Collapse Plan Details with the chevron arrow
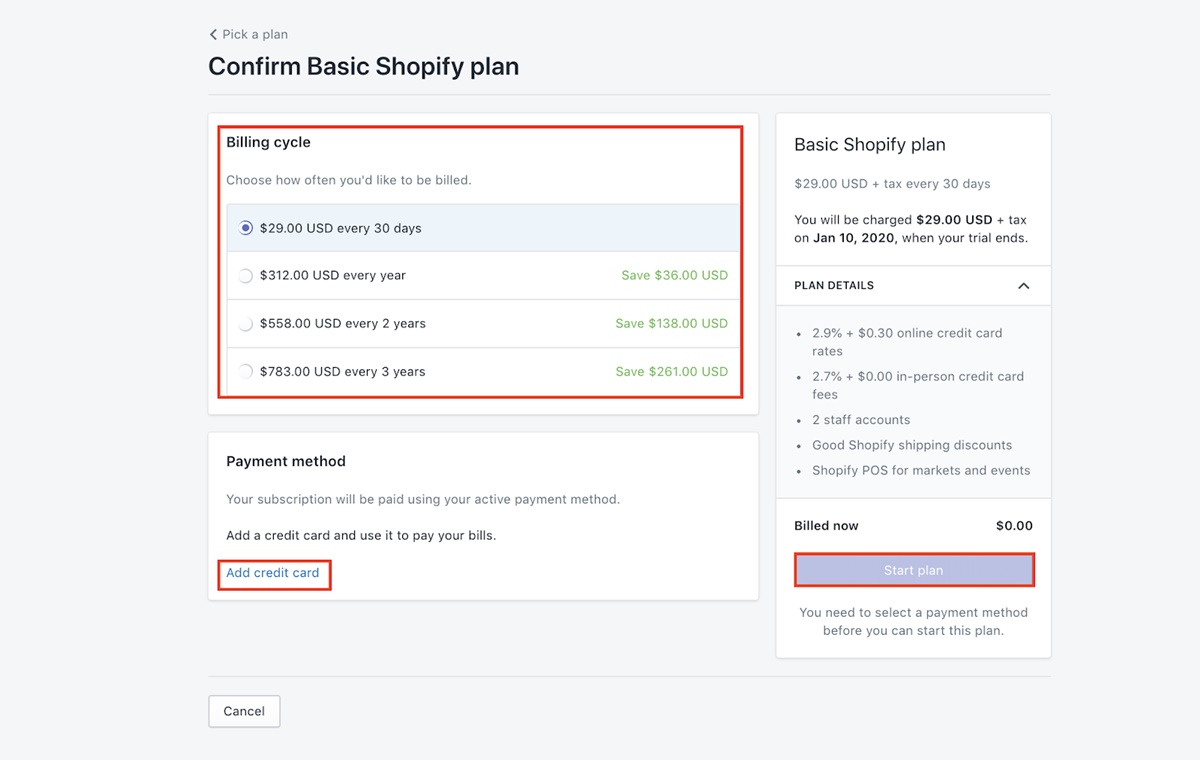This screenshot has width=1200, height=760. (1023, 286)
